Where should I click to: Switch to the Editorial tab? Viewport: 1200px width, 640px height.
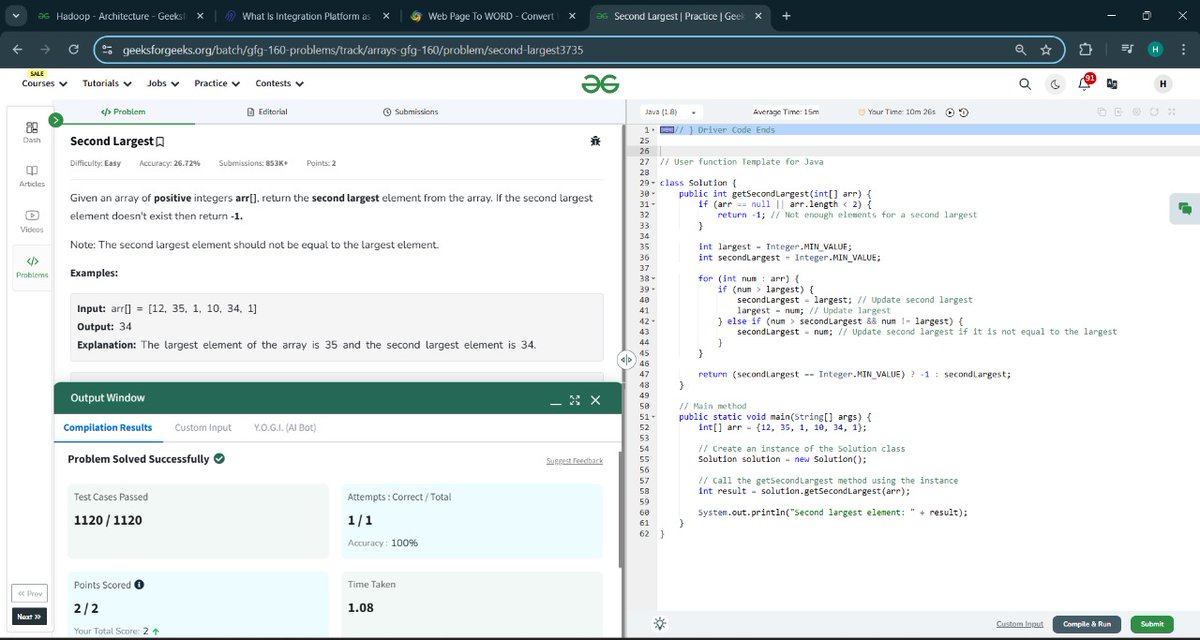click(267, 112)
